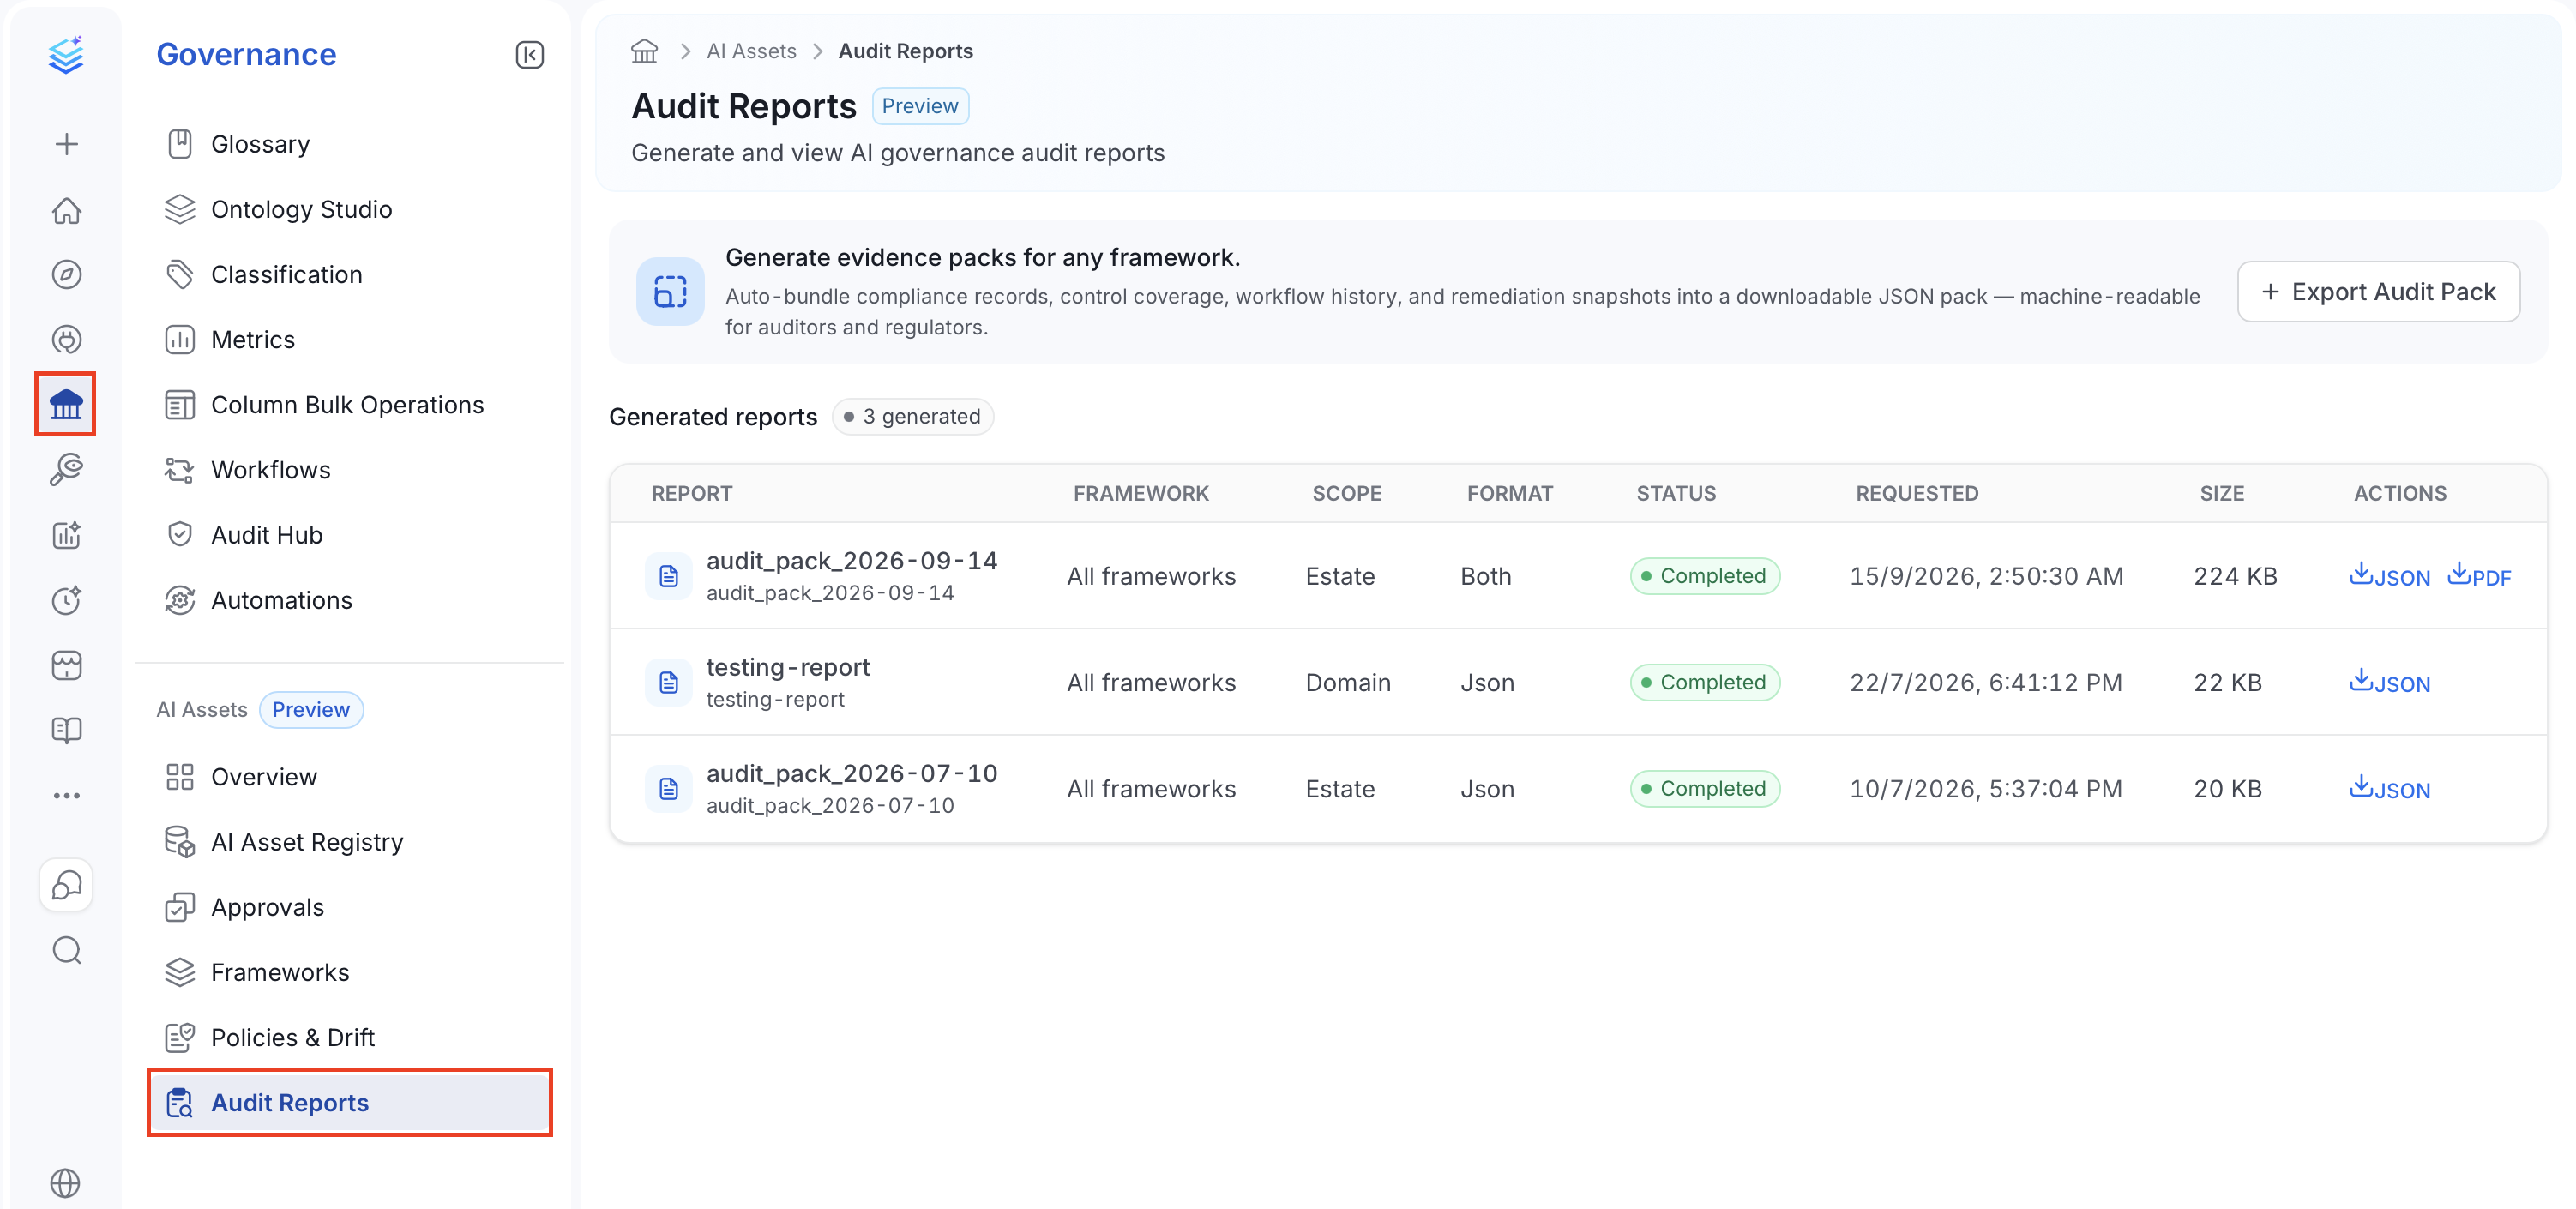The height and width of the screenshot is (1209, 2576).
Task: Click SIZE column header
Action: click(x=2222, y=493)
